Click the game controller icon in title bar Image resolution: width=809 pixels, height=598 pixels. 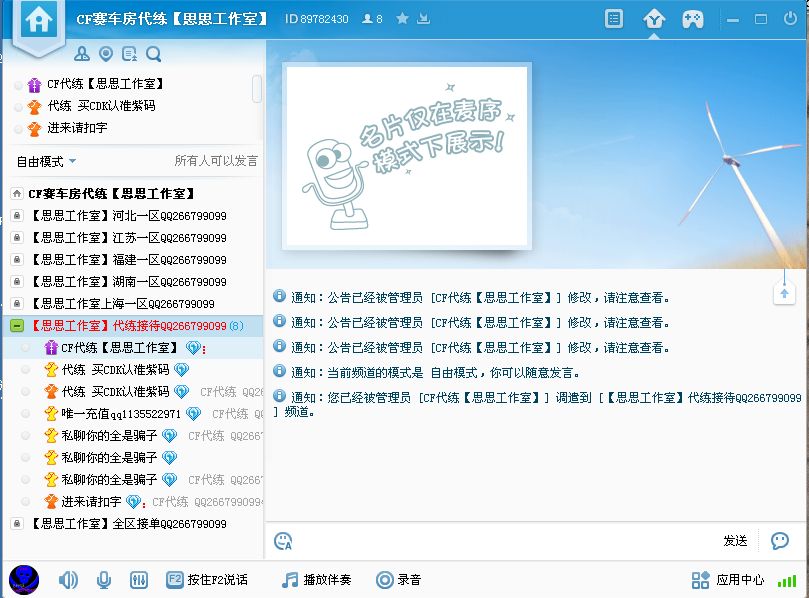tap(692, 18)
